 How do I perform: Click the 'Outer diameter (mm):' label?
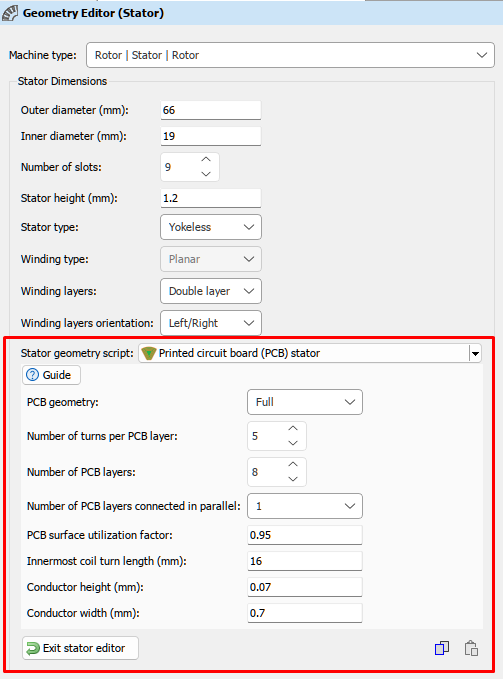pyautogui.click(x=74, y=110)
